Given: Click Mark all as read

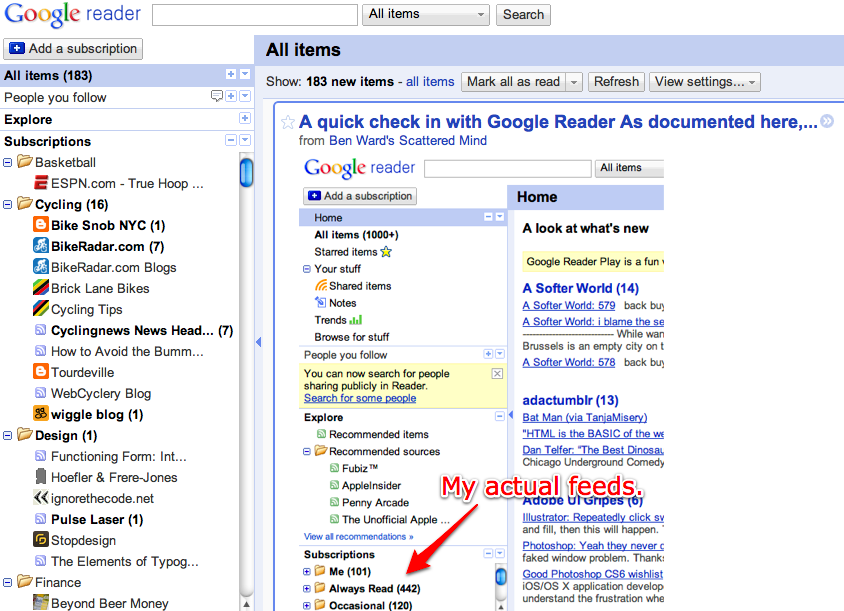Looking at the screenshot, I should click(x=514, y=82).
